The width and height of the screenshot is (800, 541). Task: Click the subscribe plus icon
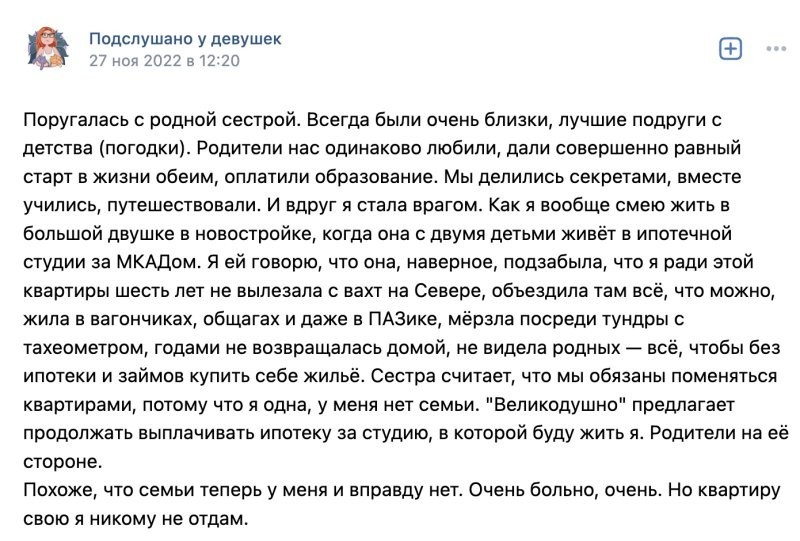(x=730, y=48)
